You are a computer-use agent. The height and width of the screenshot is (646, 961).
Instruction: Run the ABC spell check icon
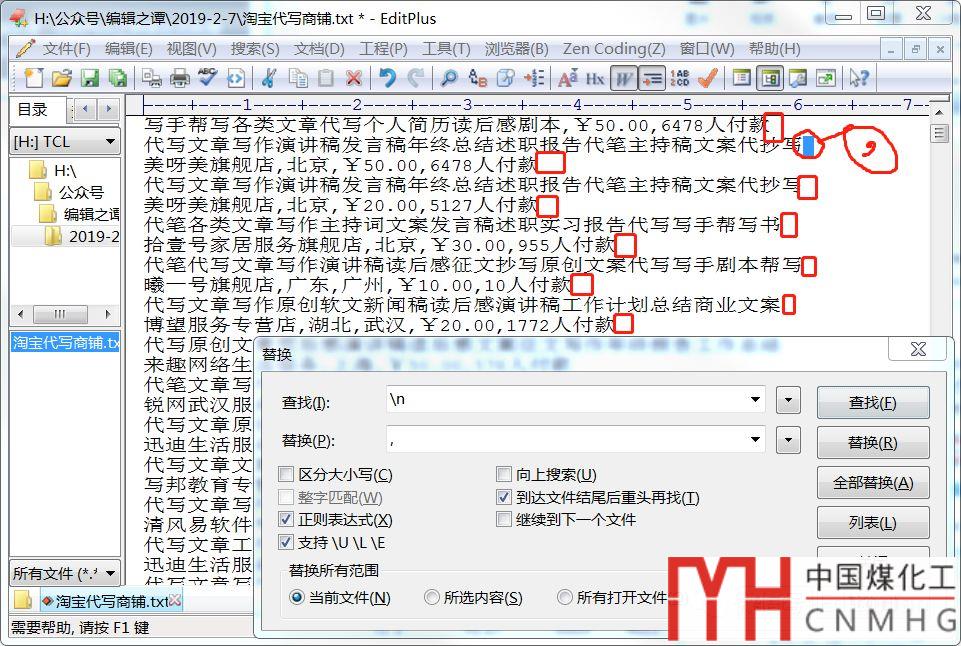point(208,78)
